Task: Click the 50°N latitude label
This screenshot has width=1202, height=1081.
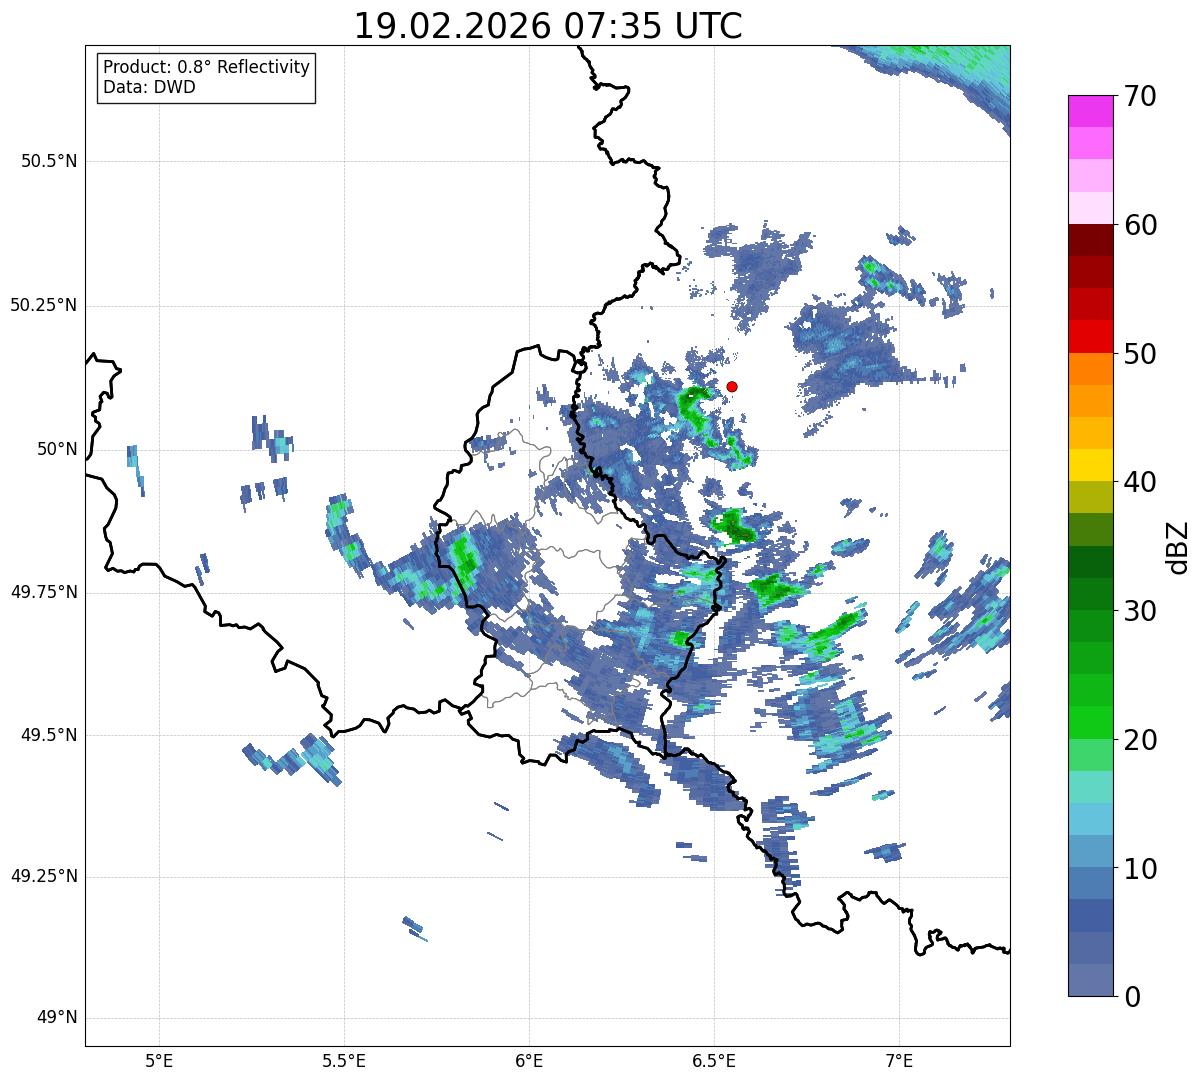Action: tap(57, 449)
